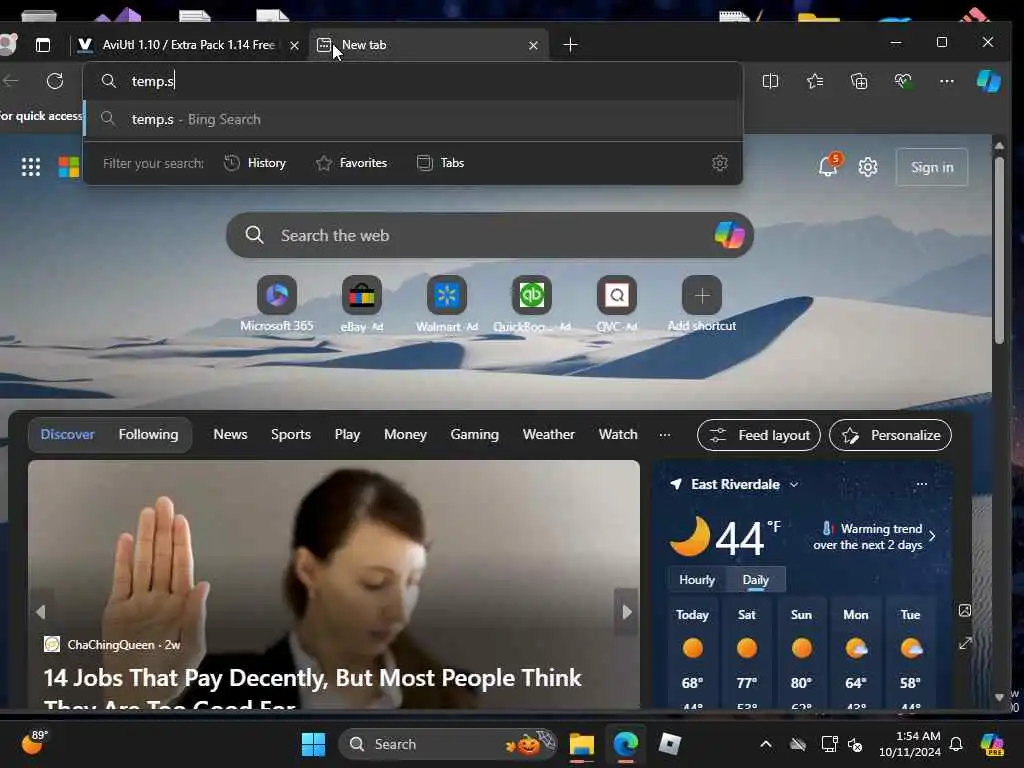This screenshot has width=1024, height=768.
Task: Close the AviUtl 1.10 tab
Action: pyautogui.click(x=295, y=45)
